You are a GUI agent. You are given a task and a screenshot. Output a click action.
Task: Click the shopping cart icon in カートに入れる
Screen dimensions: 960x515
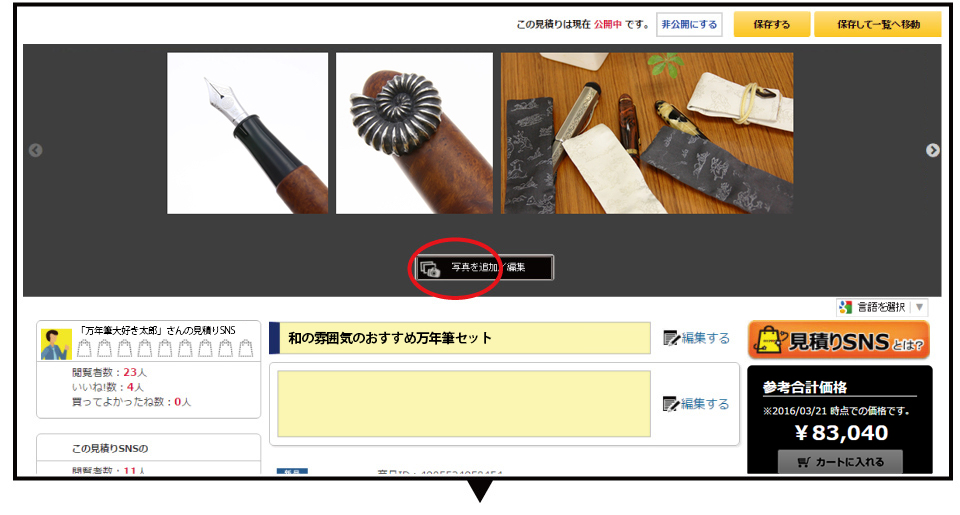tap(804, 462)
